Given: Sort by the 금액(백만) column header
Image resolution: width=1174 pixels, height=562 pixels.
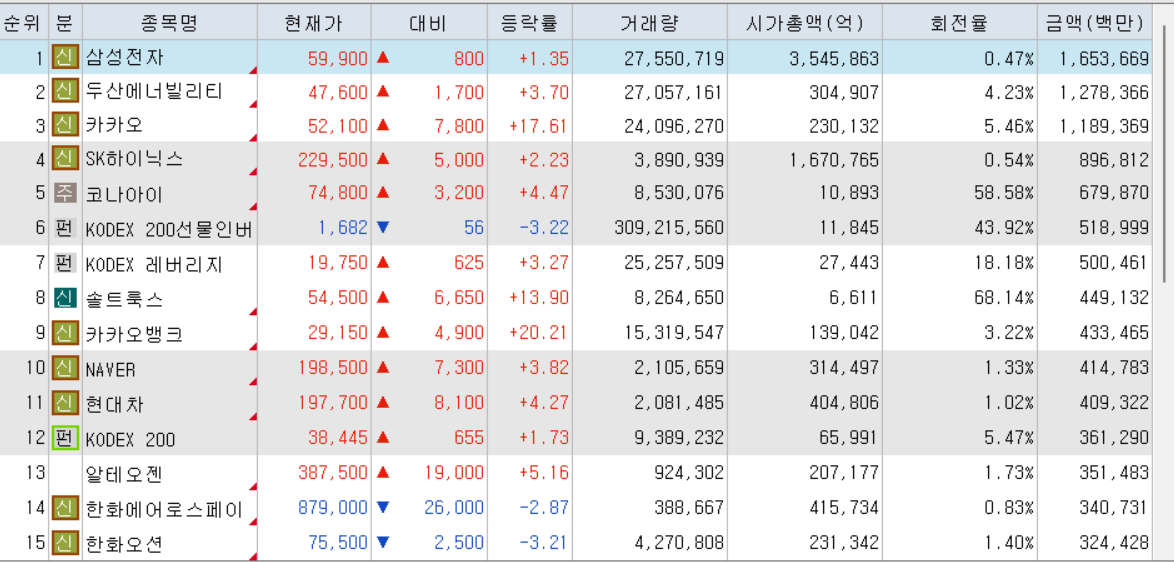Looking at the screenshot, I should (x=1095, y=23).
